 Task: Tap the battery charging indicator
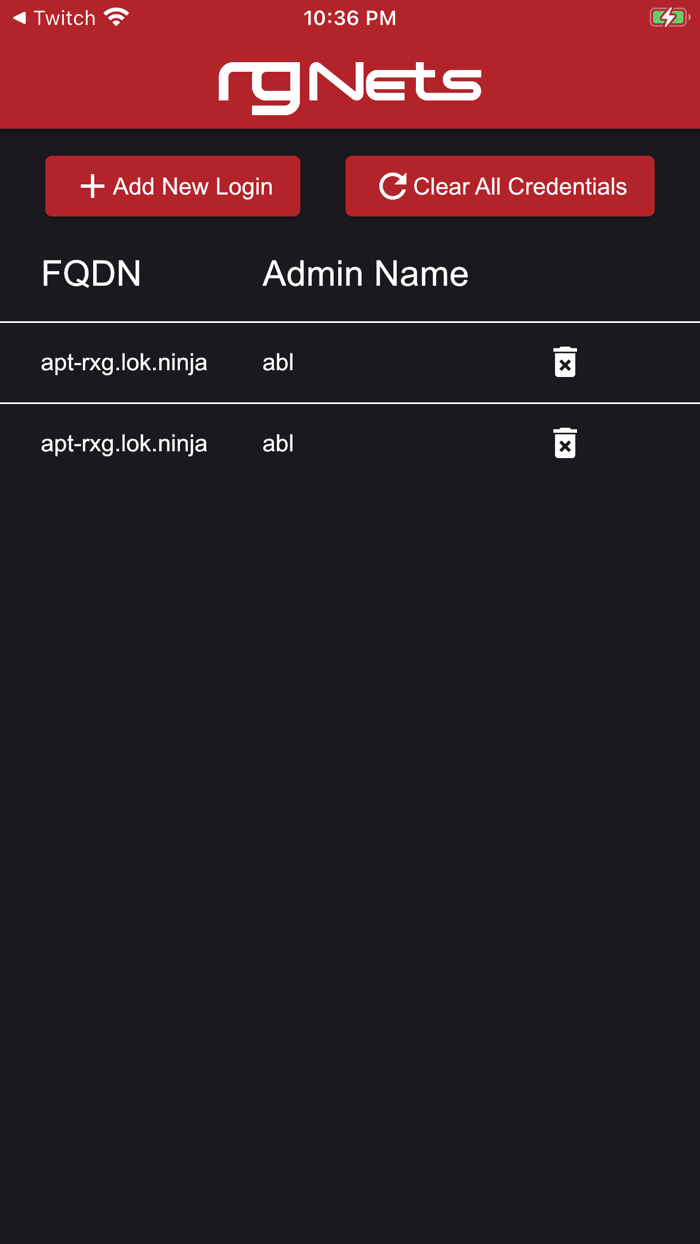pos(668,16)
